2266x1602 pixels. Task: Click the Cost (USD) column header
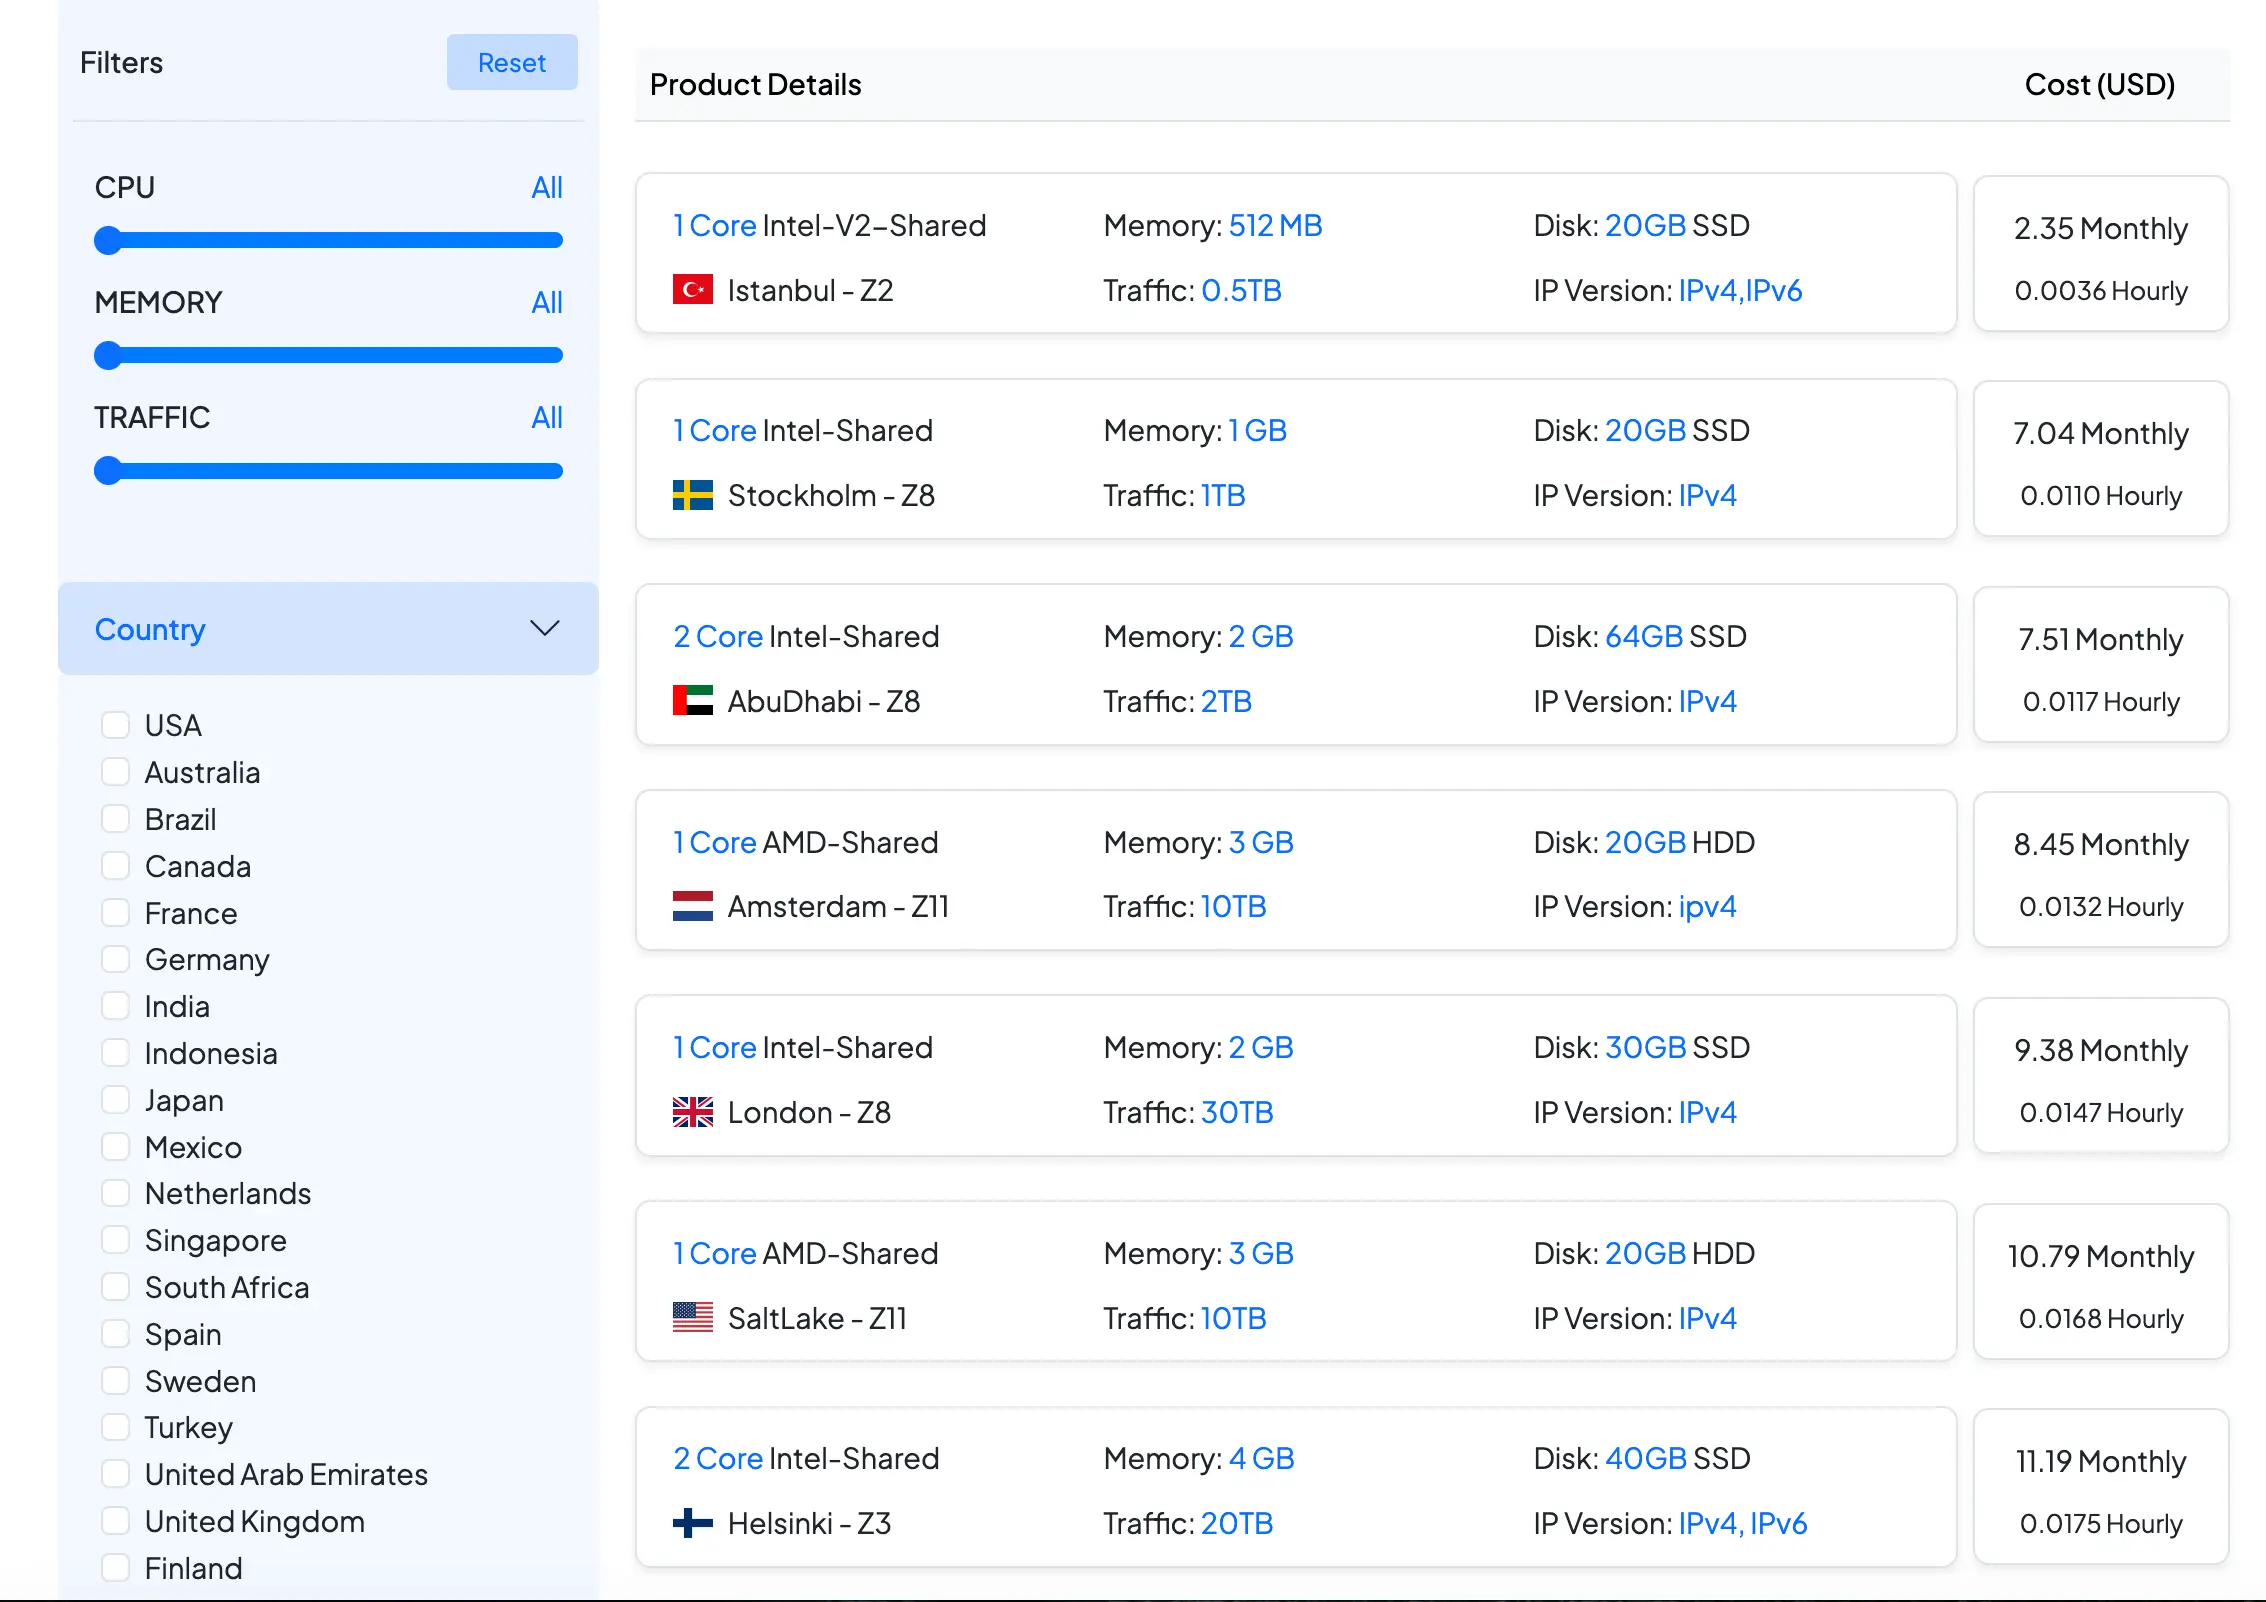[x=2100, y=85]
